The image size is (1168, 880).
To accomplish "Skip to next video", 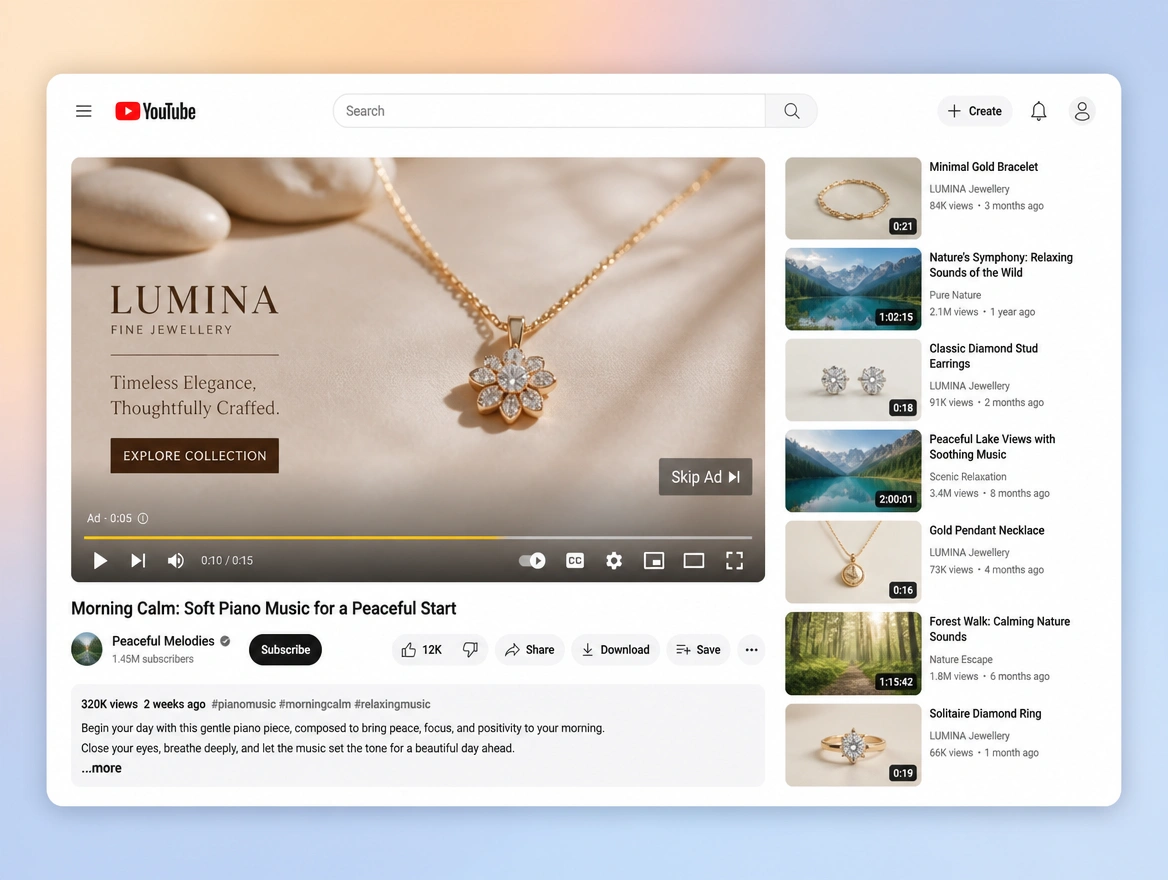I will [138, 560].
